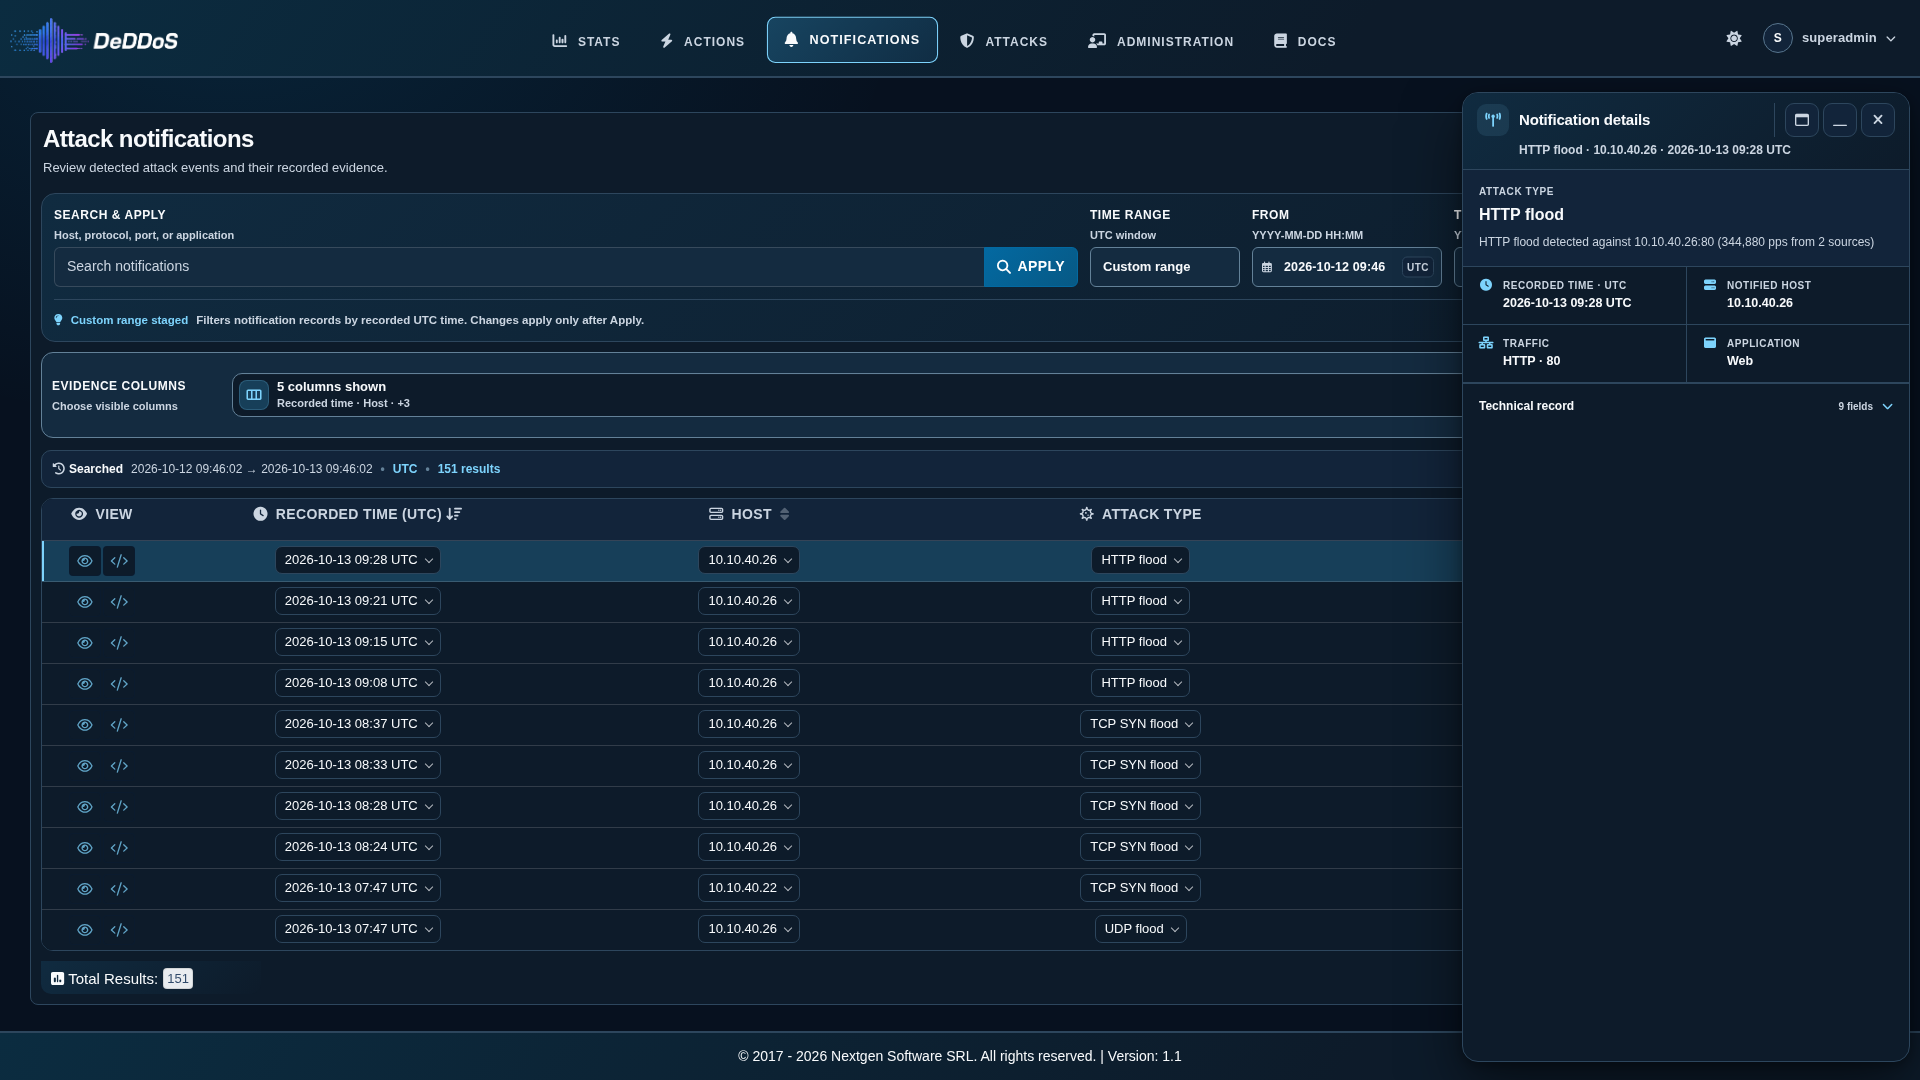Screen dimensions: 1920x1080
Task: Open TCP SYN flood dropdown in 08:28 row
Action: (x=1140, y=806)
